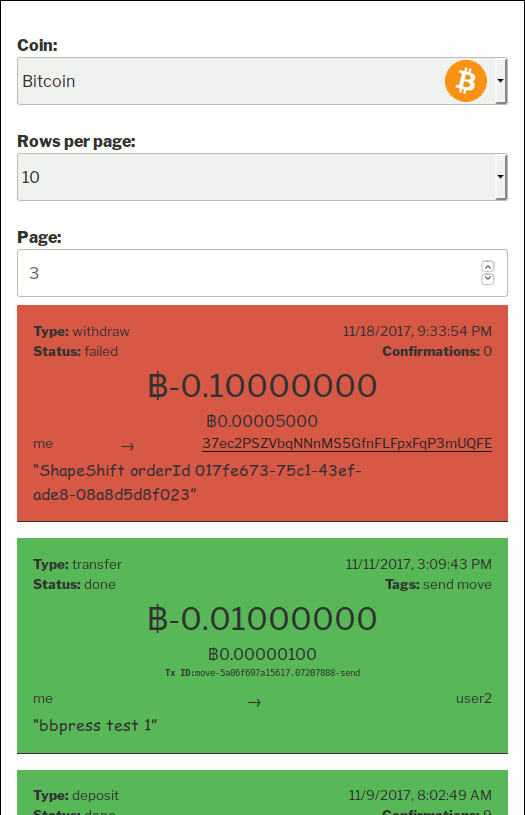Increment the Page number with up arrow
Image resolution: width=525 pixels, height=815 pixels.
coord(488,267)
